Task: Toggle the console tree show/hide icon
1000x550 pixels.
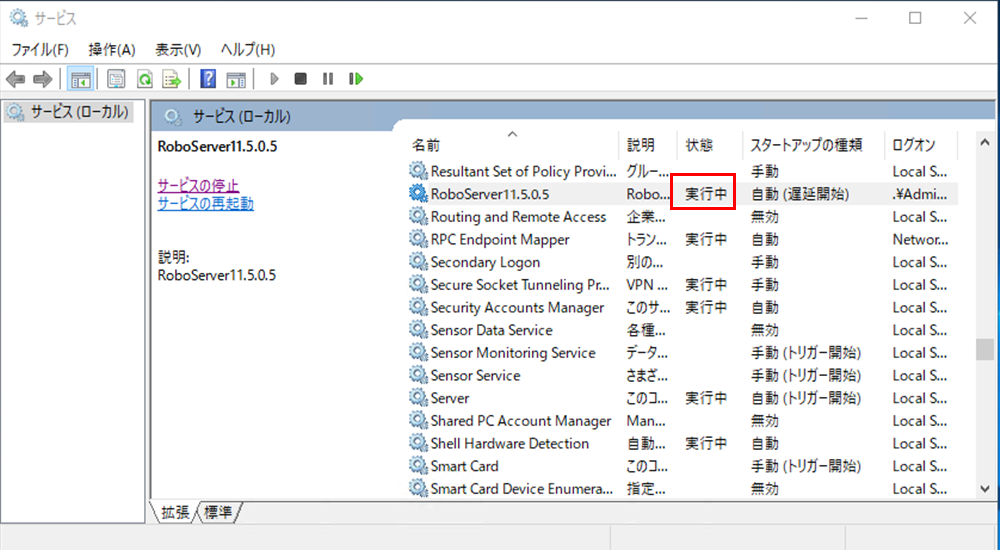Action: pyautogui.click(x=80, y=79)
